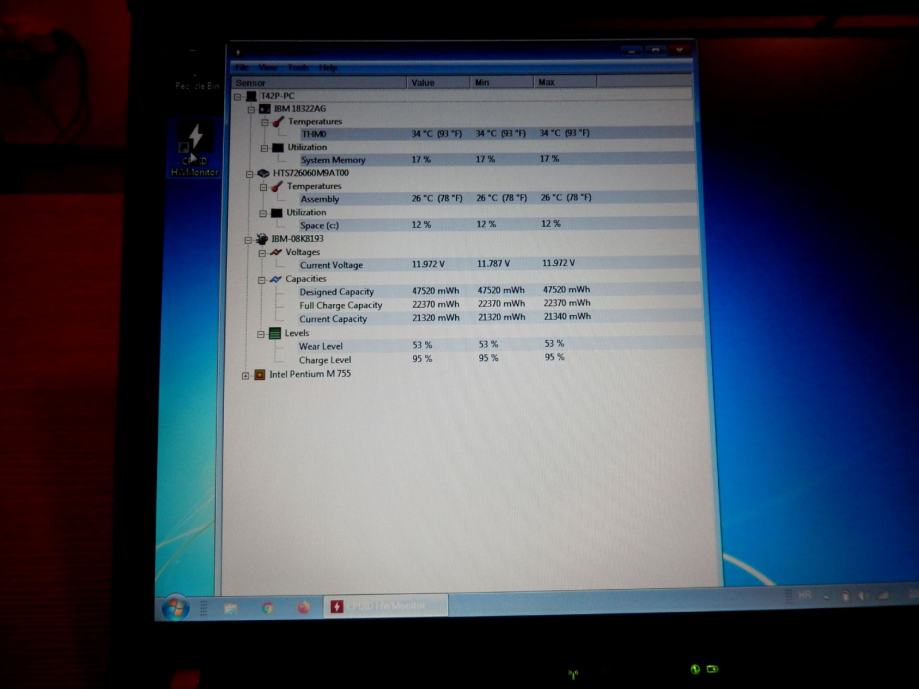
Task: Click the thermometer icon under IBM 18322AG
Action: 278,121
